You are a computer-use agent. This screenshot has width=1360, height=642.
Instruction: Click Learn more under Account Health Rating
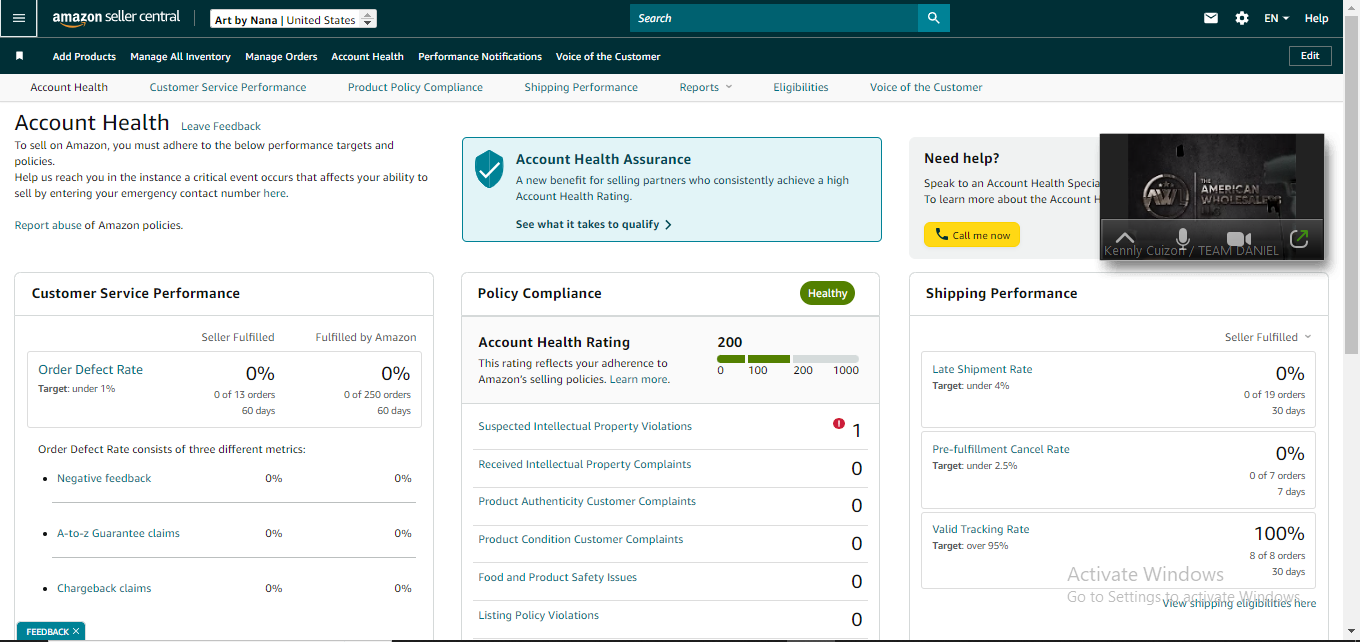click(x=639, y=379)
